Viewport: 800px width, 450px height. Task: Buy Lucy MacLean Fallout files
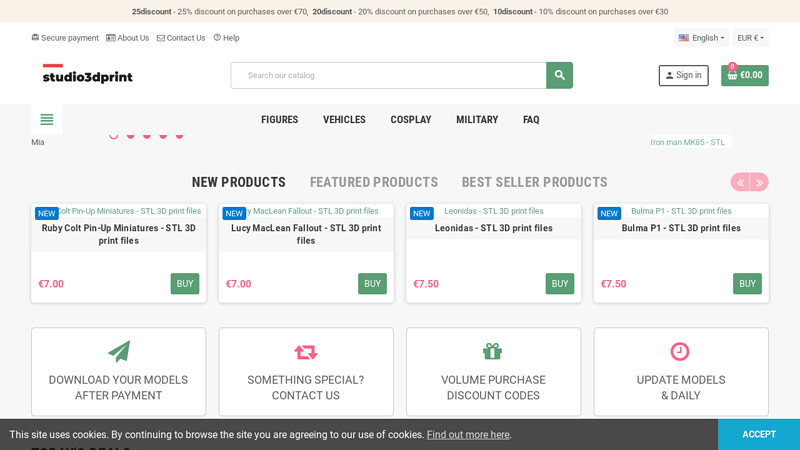[372, 284]
